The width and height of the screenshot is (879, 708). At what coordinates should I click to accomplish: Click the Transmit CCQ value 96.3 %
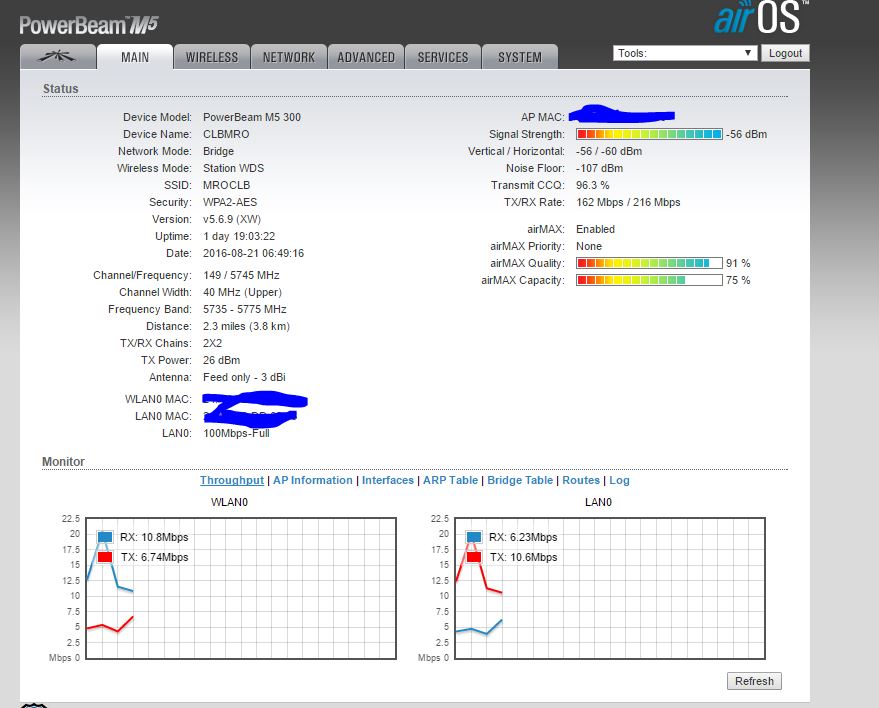[x=593, y=185]
